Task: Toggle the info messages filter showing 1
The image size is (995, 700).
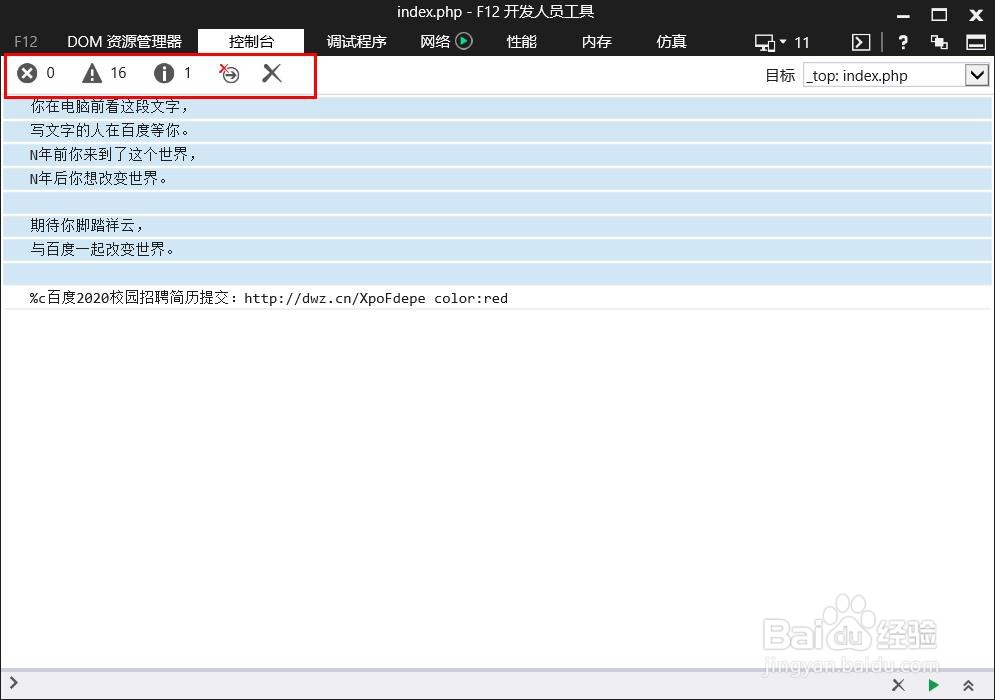Action: coord(172,74)
